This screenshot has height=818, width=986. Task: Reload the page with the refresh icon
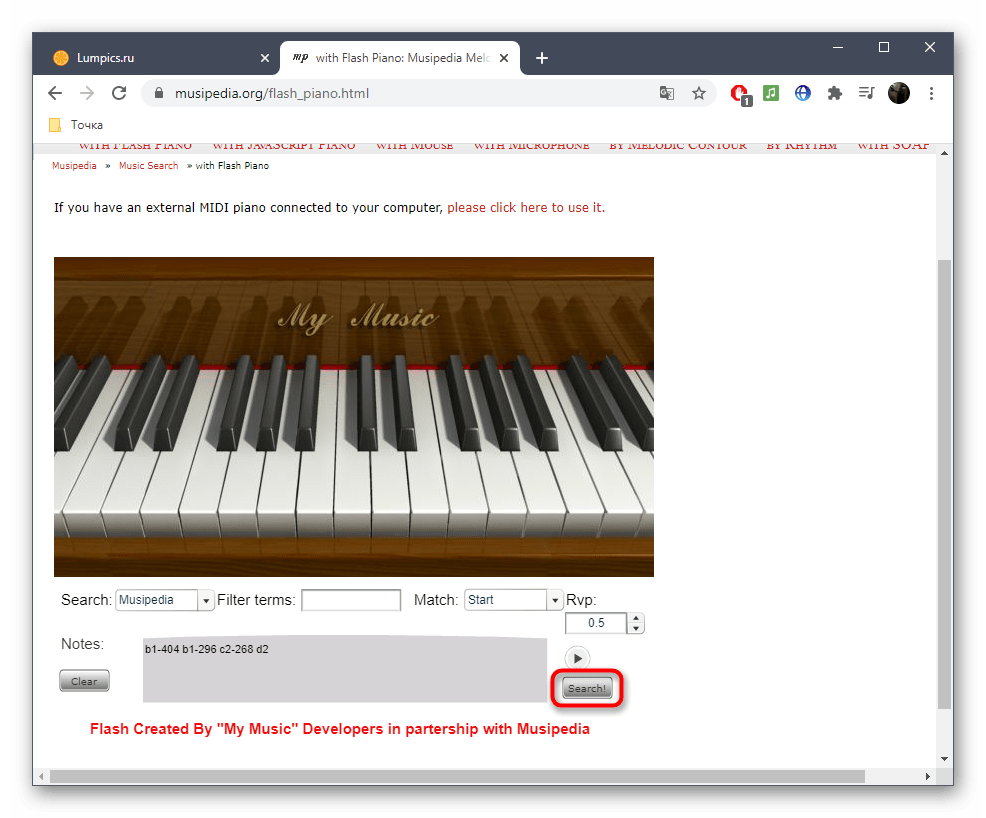pos(119,93)
